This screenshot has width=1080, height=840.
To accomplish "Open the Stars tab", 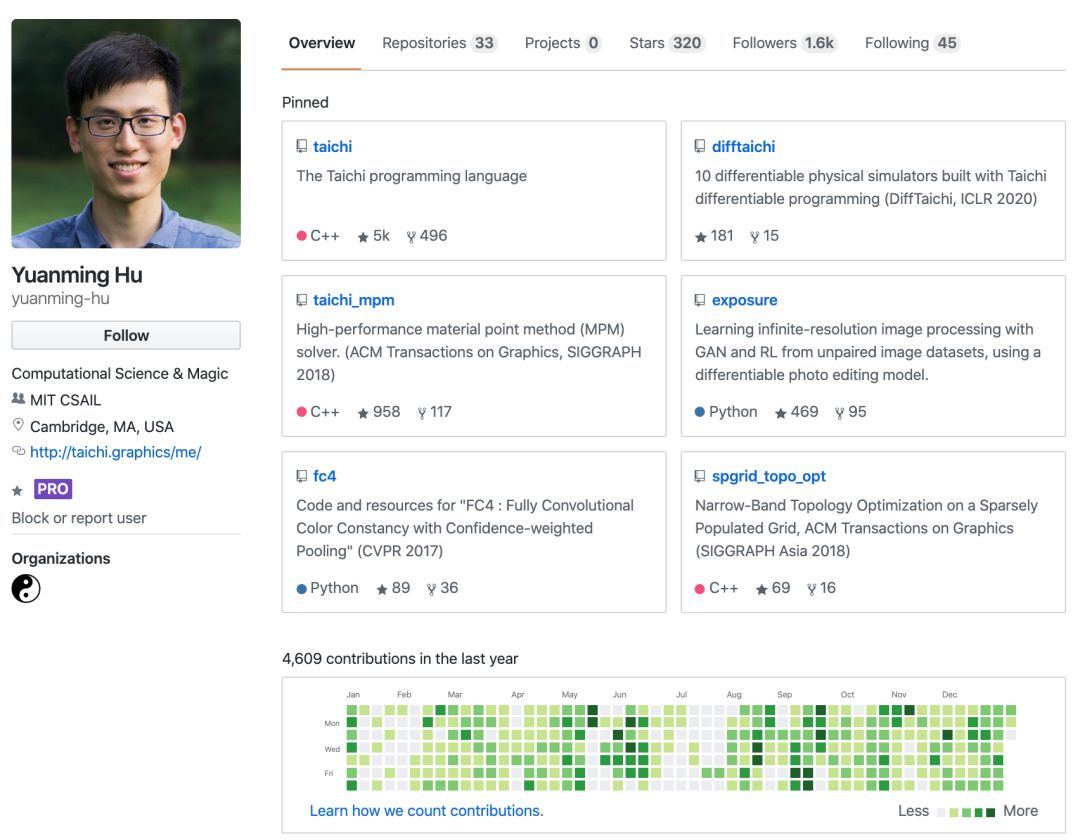I will pyautogui.click(x=666, y=43).
